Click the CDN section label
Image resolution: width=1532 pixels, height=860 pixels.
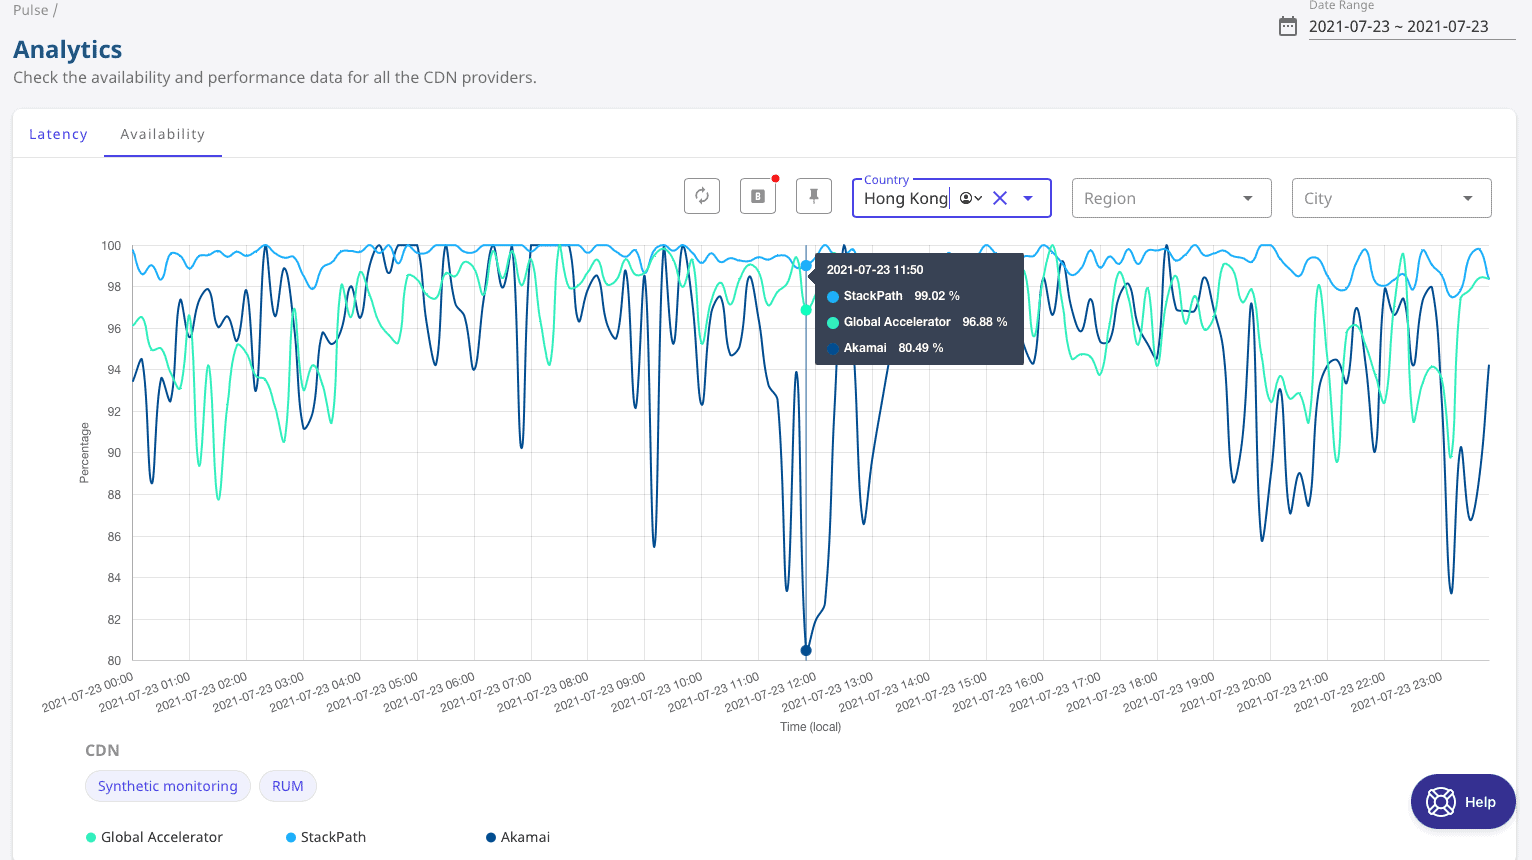point(102,750)
